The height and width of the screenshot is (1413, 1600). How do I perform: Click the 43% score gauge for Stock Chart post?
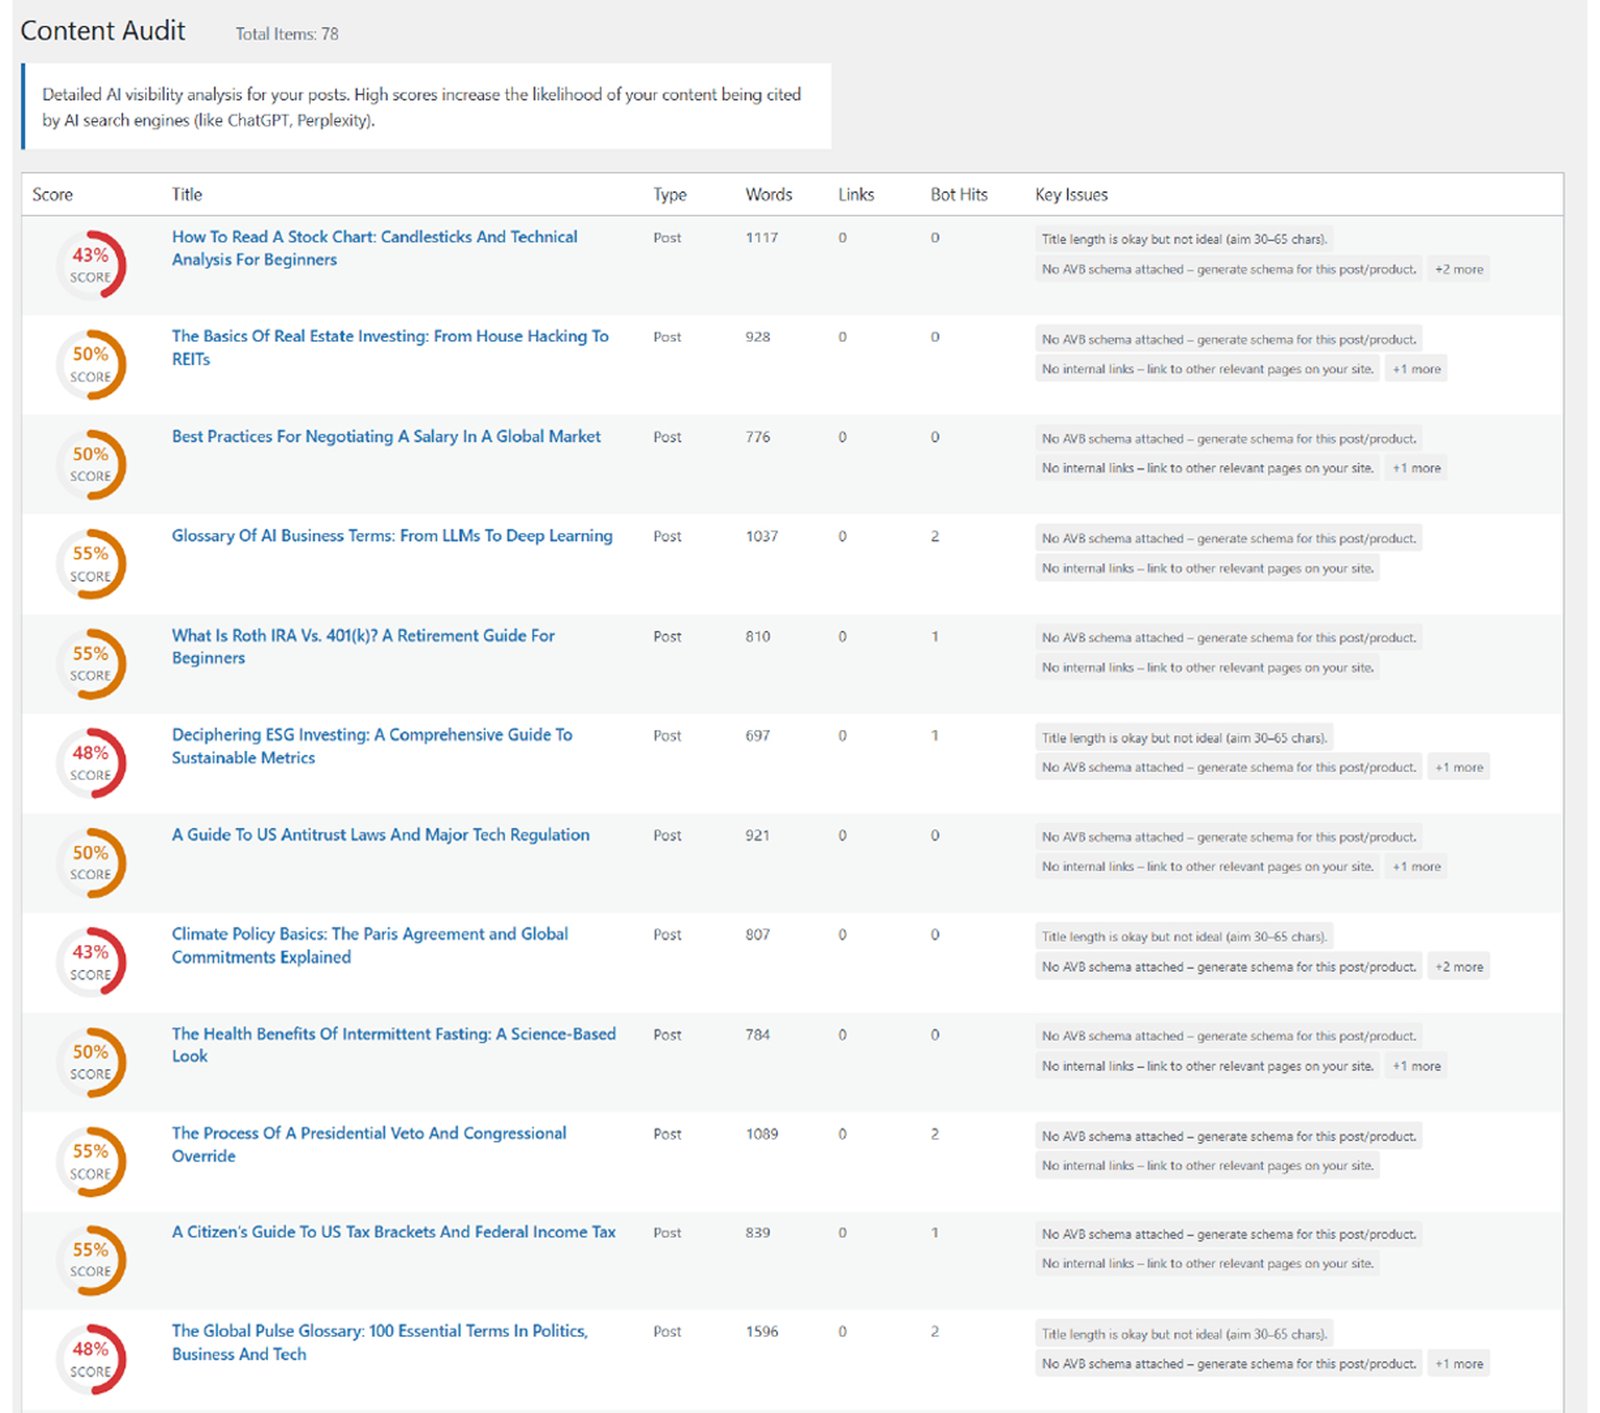[90, 266]
